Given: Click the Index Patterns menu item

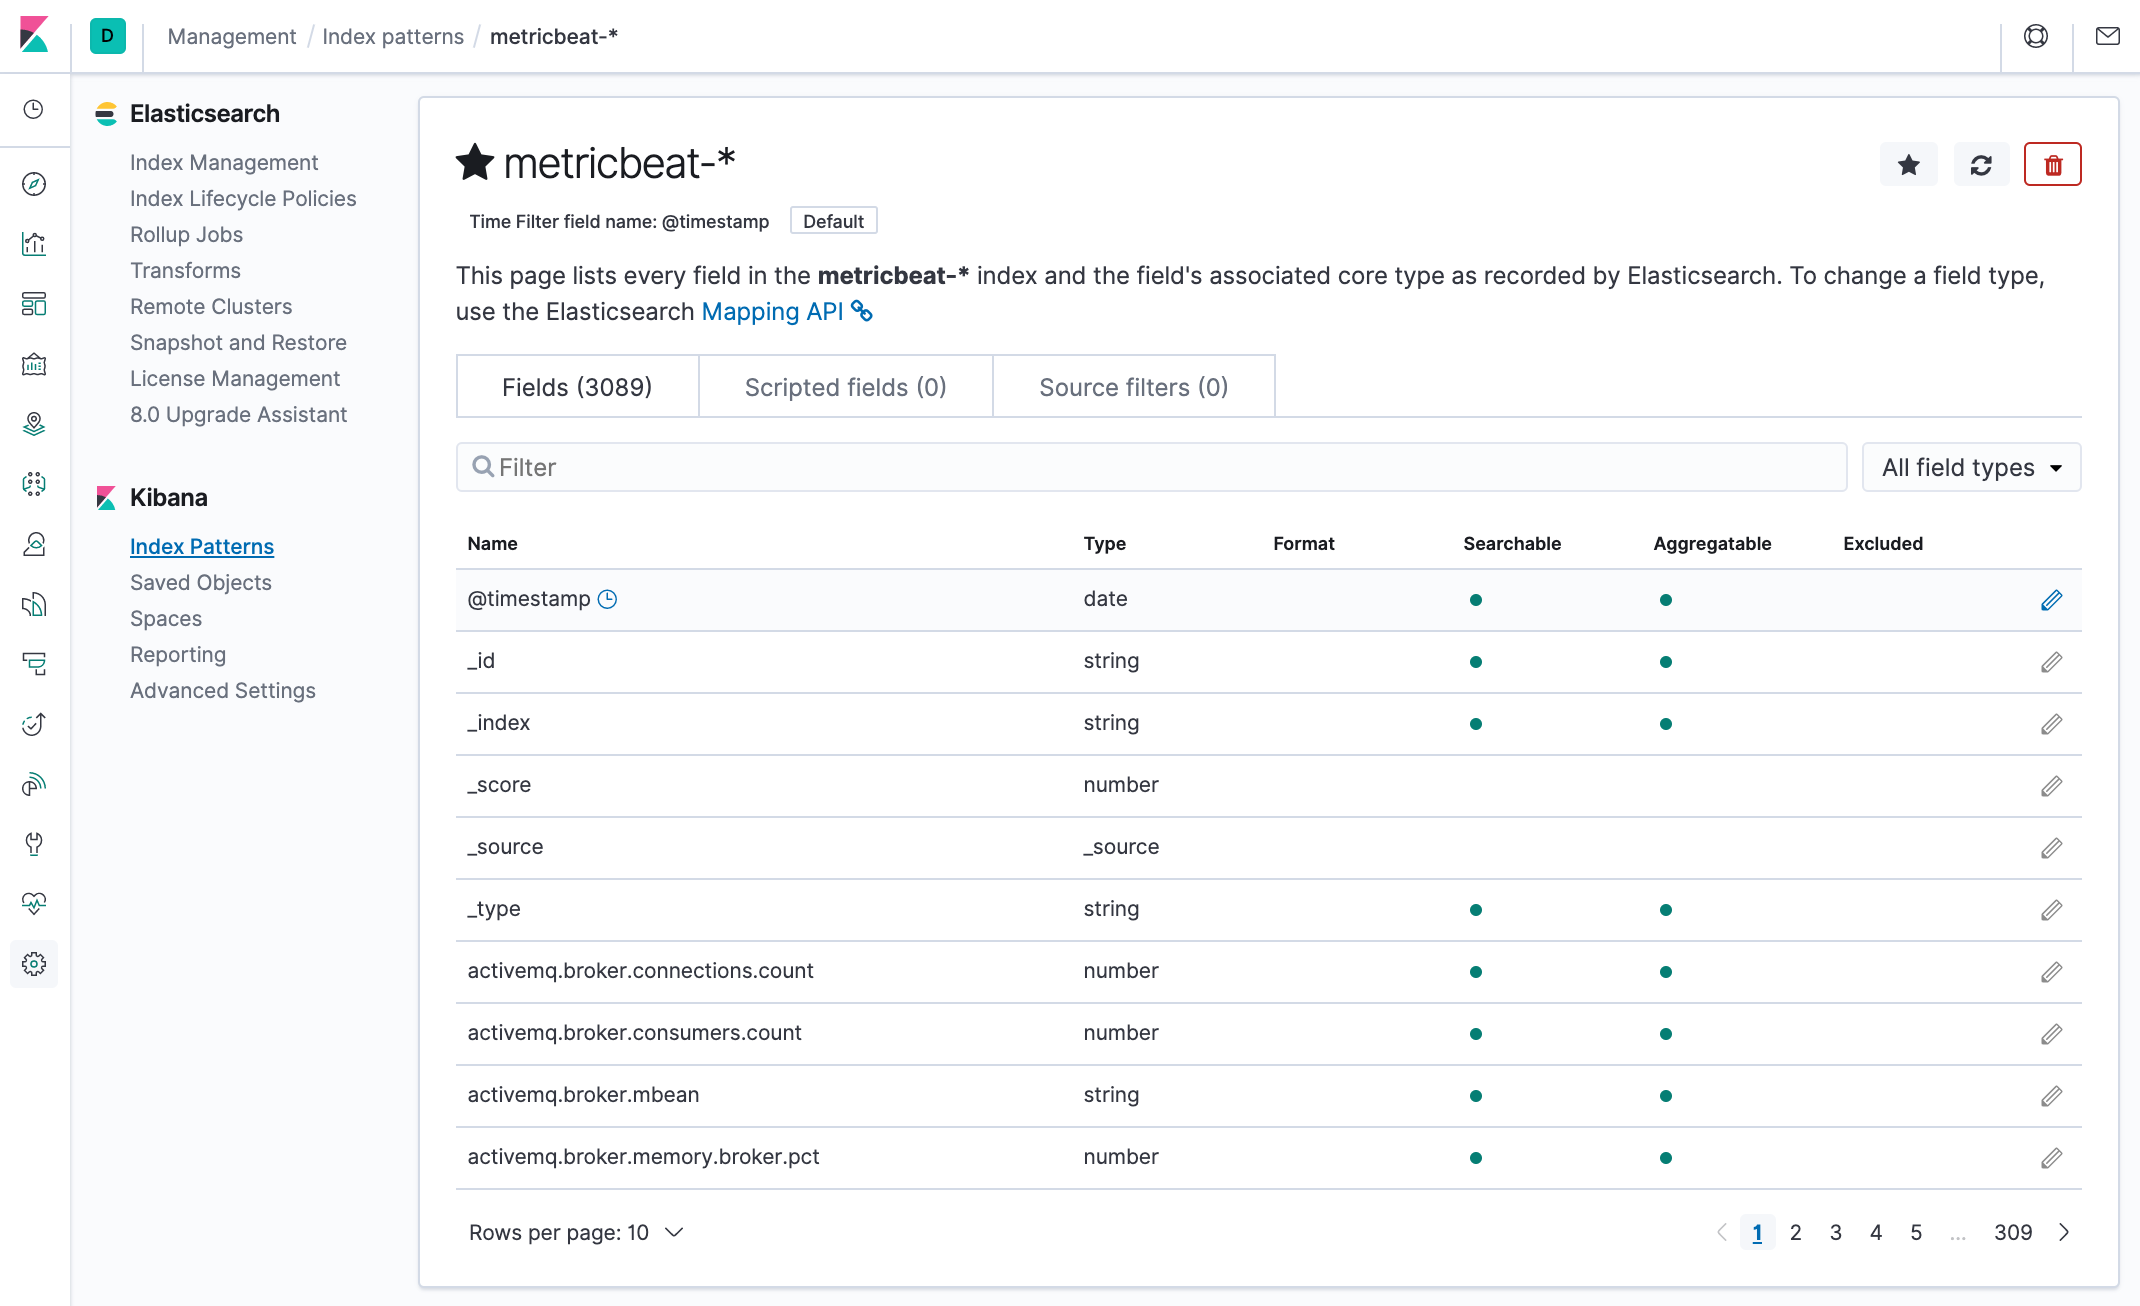Looking at the screenshot, I should (202, 546).
